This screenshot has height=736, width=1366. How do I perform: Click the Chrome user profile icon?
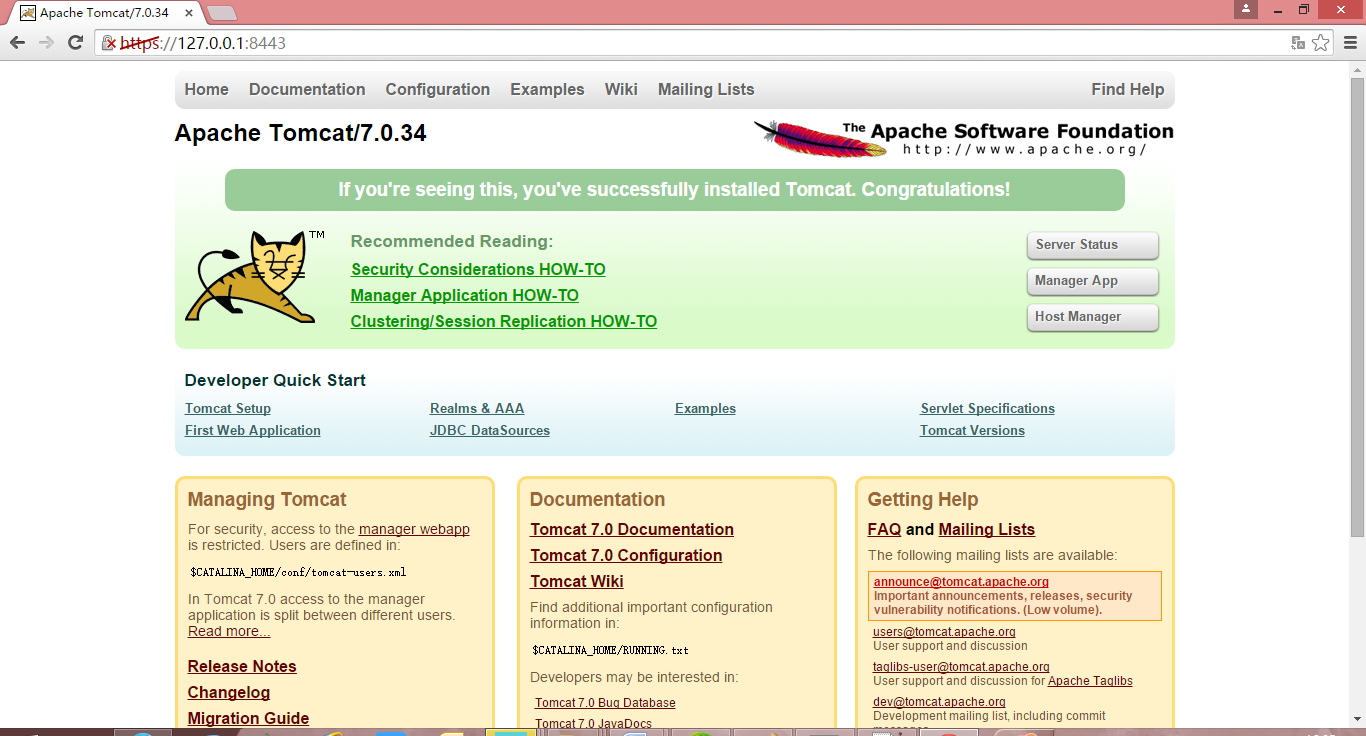tap(1246, 9)
